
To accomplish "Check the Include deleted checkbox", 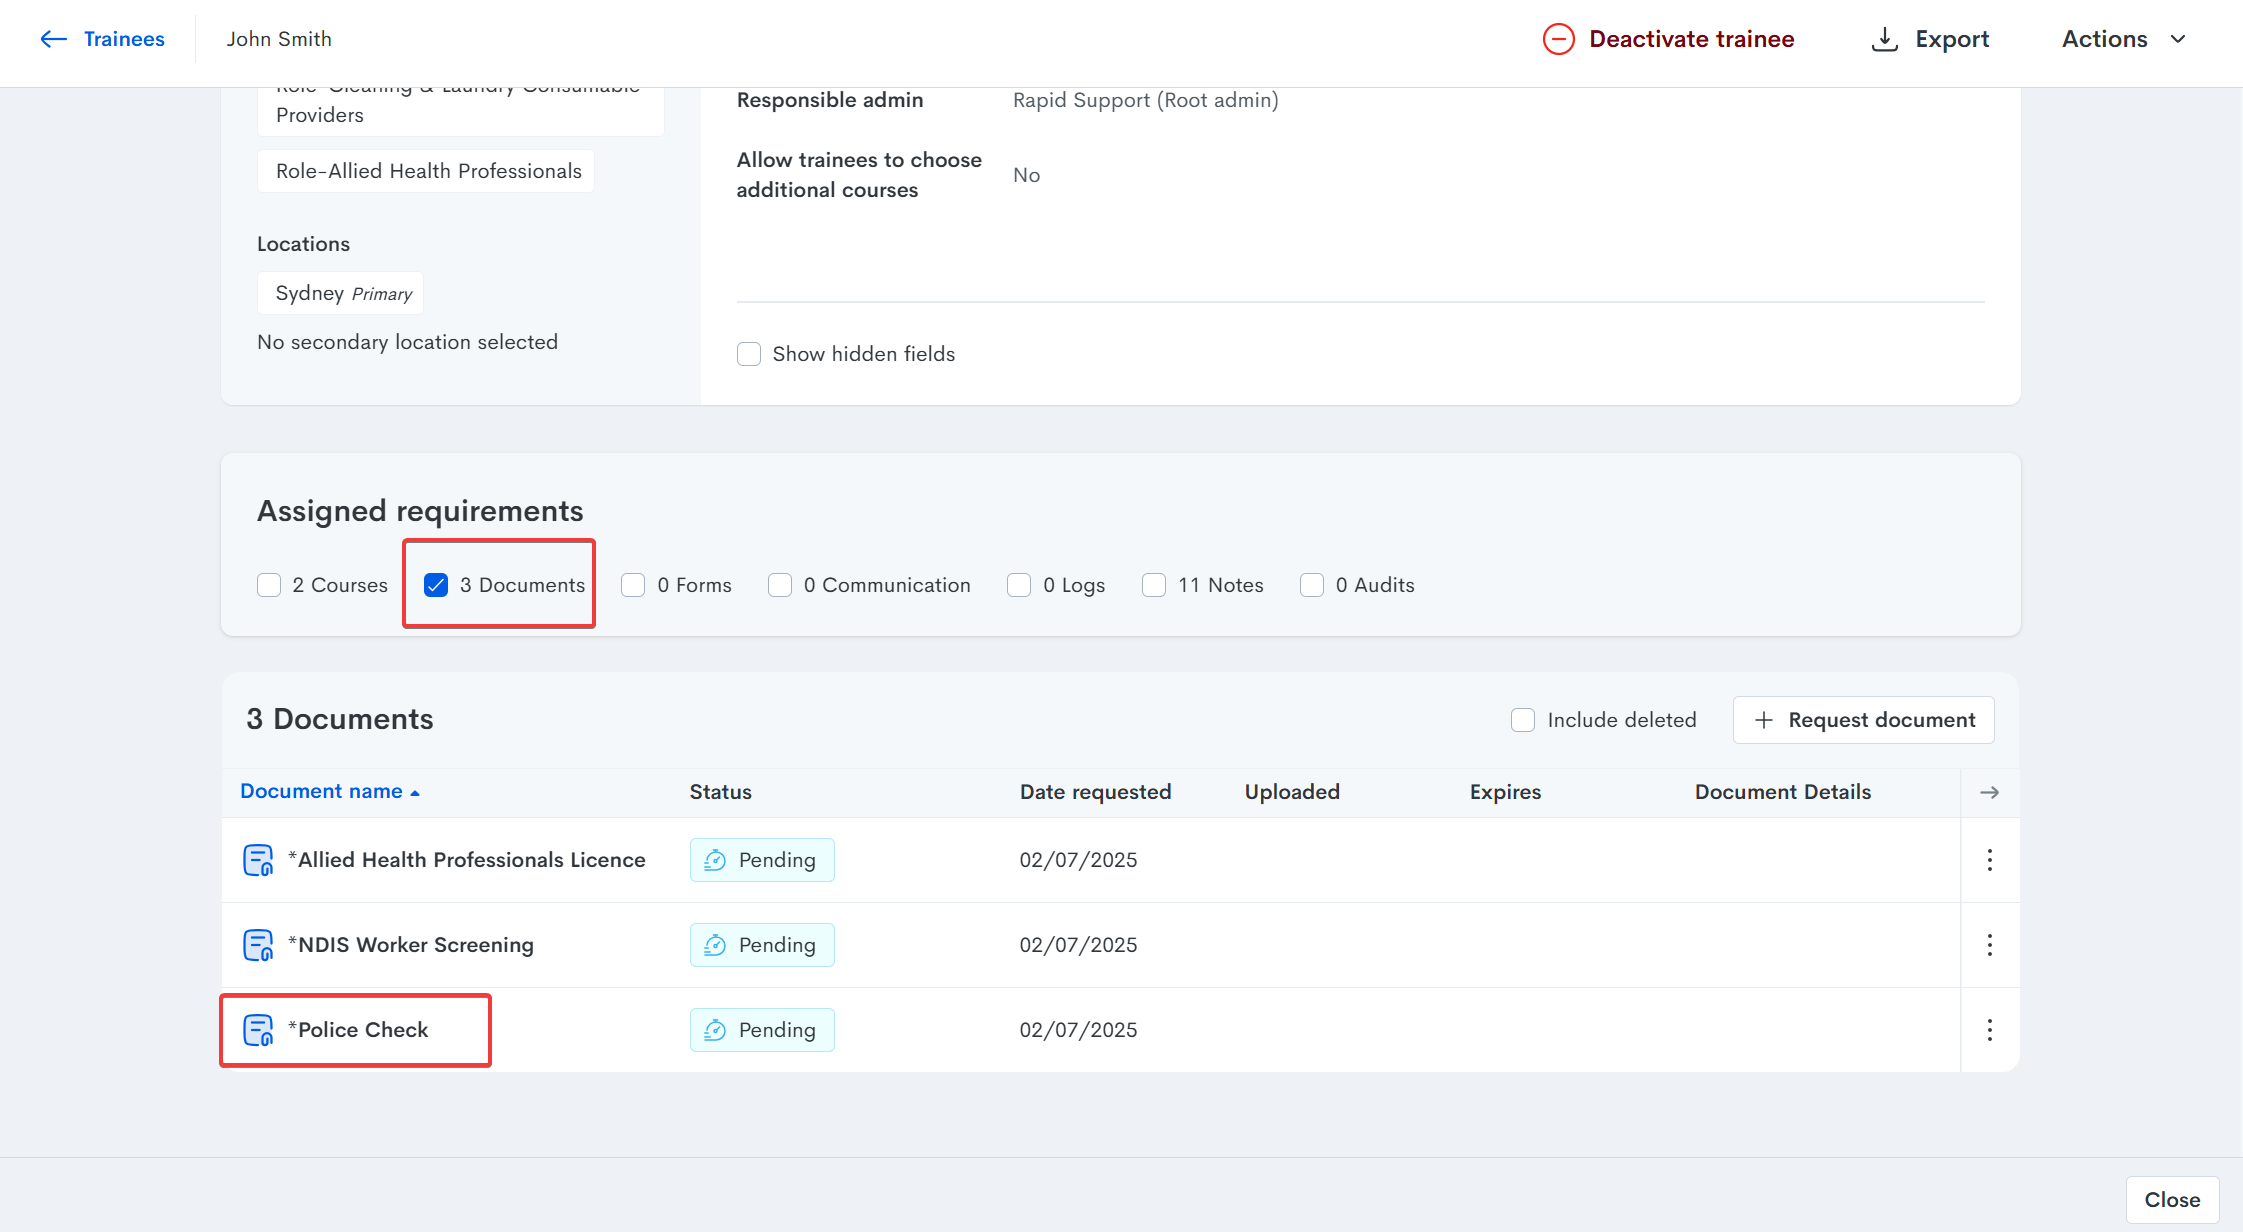I will [x=1522, y=720].
